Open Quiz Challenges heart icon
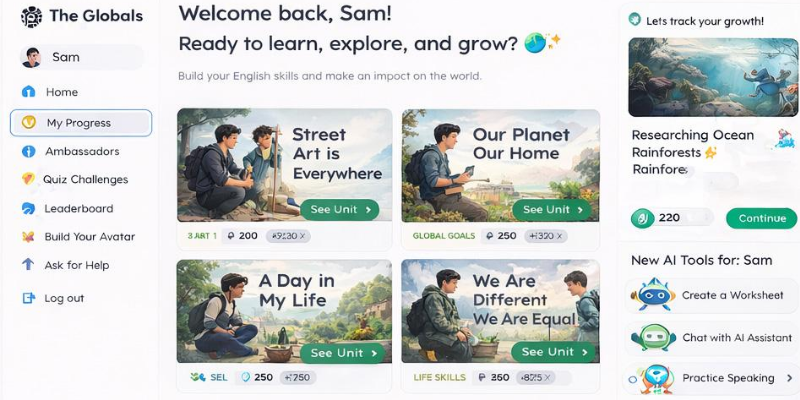 [29, 179]
